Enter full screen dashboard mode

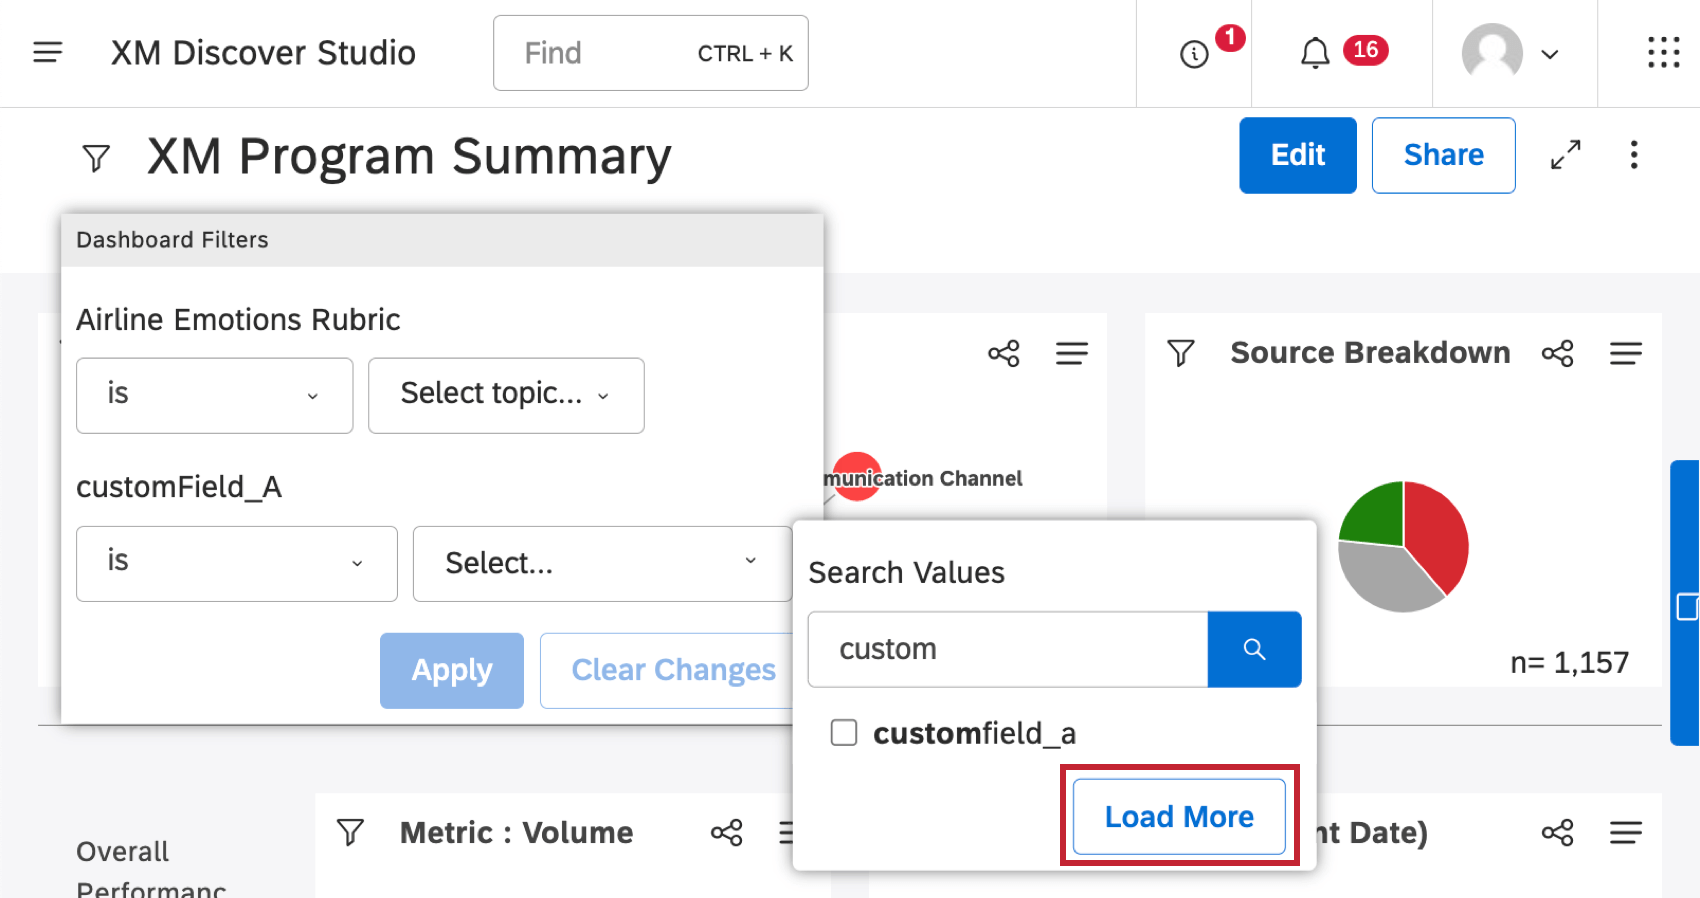(1565, 155)
